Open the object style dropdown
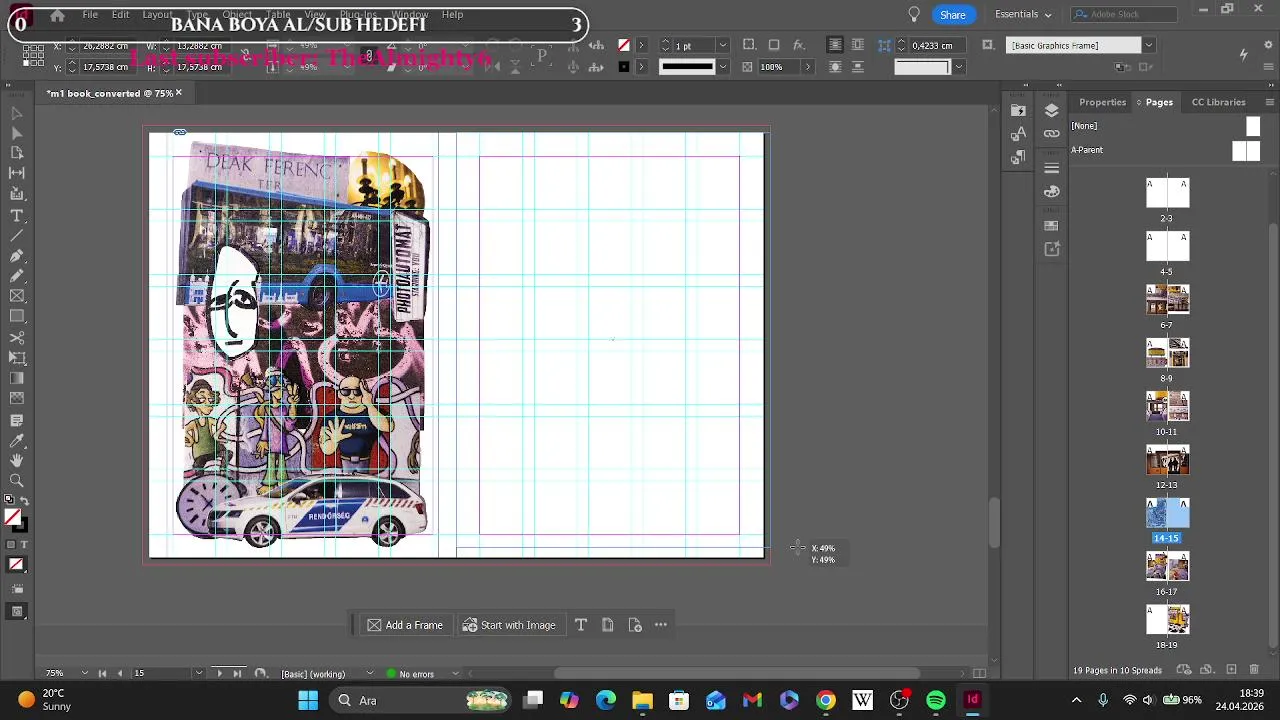 tap(1148, 45)
